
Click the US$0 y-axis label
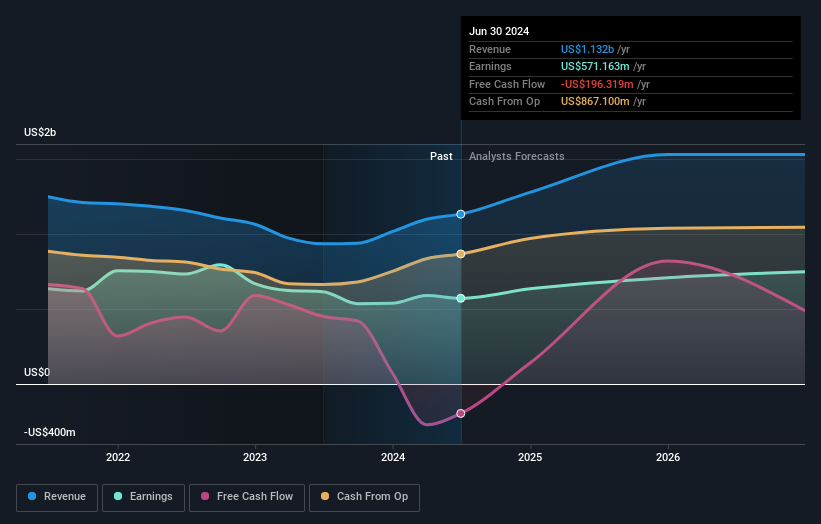pyautogui.click(x=37, y=372)
